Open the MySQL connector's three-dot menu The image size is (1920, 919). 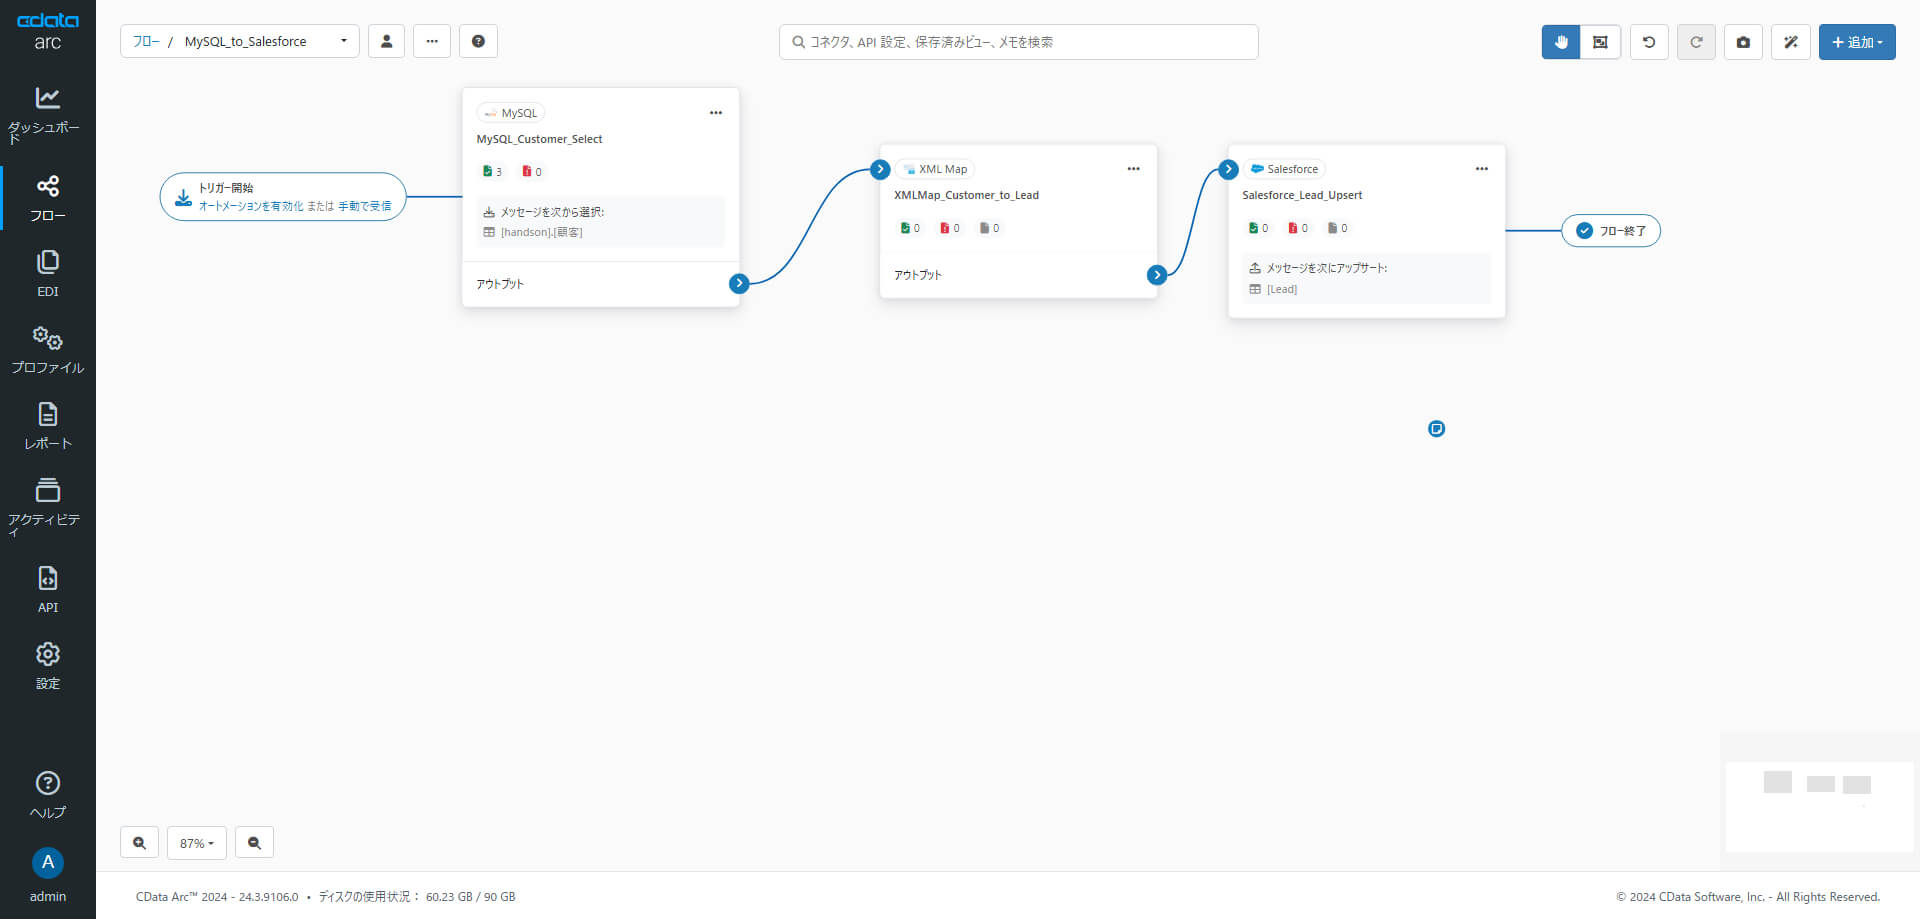click(716, 113)
